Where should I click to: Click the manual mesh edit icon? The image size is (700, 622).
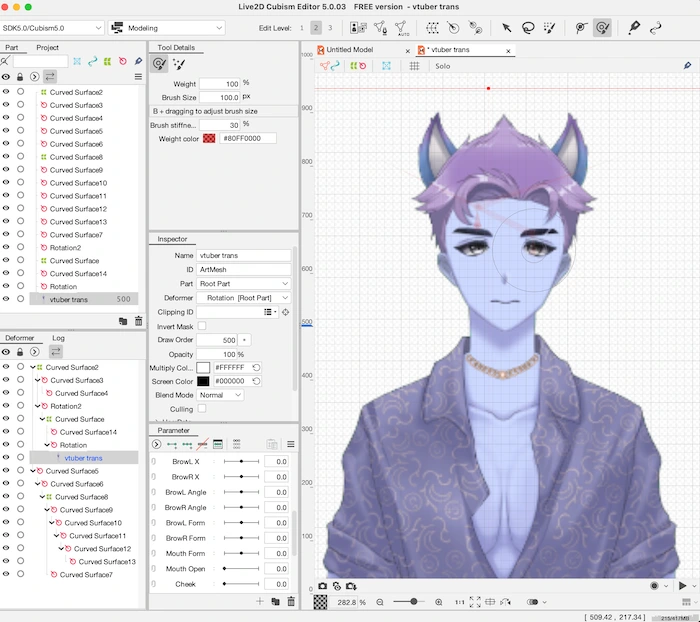pyautogui.click(x=380, y=28)
